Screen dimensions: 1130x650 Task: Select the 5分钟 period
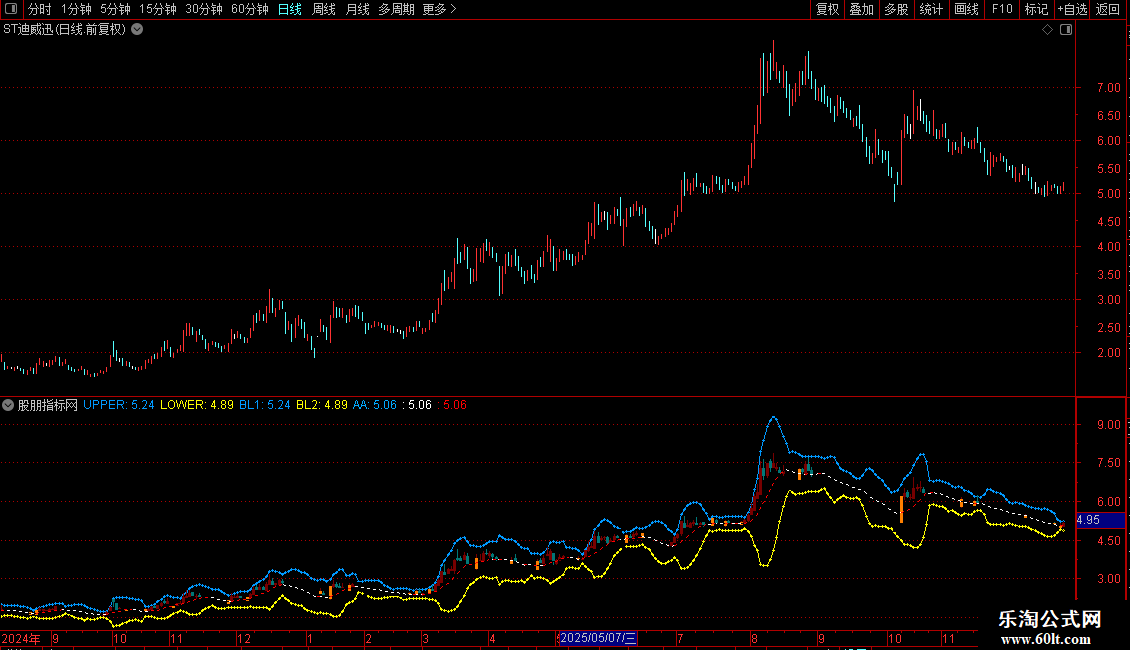pyautogui.click(x=115, y=9)
